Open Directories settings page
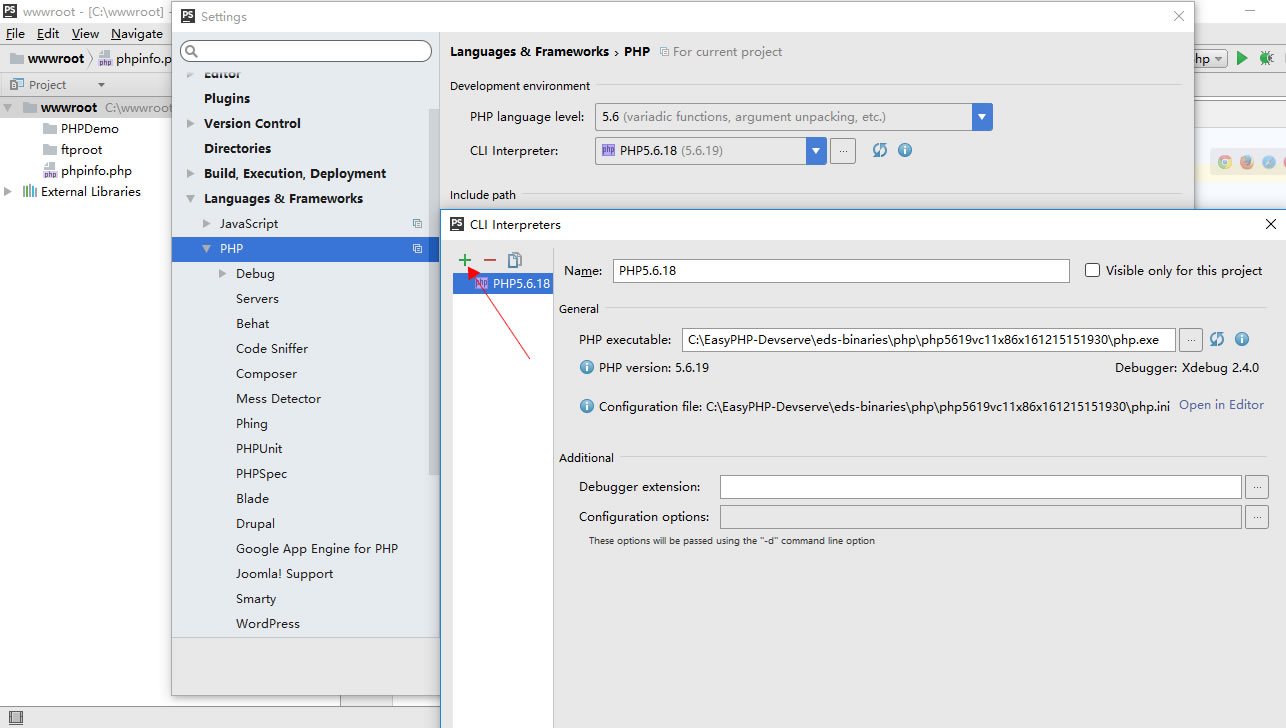The height and width of the screenshot is (728, 1286). 237,148
